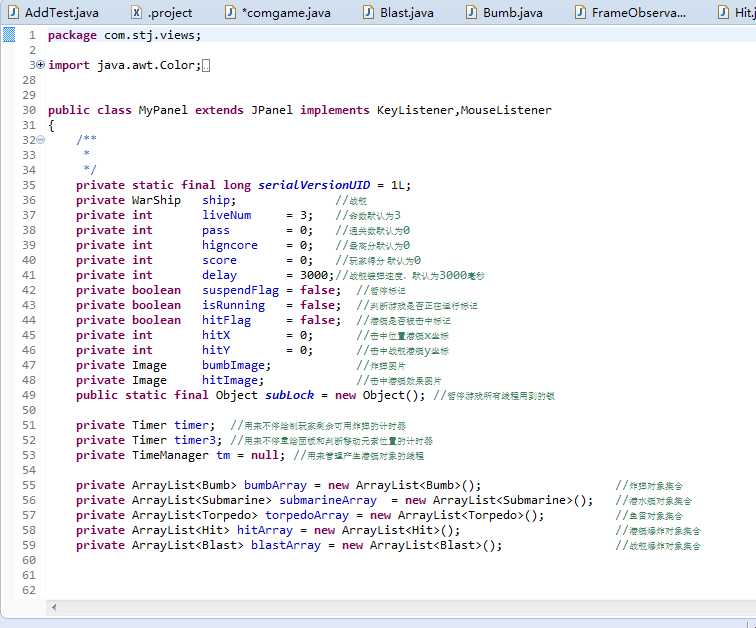Click KeyListener in the class declaration
This screenshot has height=628, width=756.
point(415,110)
